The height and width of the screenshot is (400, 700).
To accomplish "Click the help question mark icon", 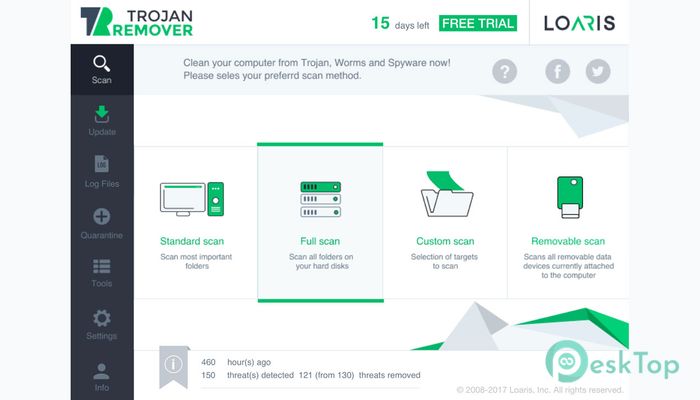I will 504,71.
